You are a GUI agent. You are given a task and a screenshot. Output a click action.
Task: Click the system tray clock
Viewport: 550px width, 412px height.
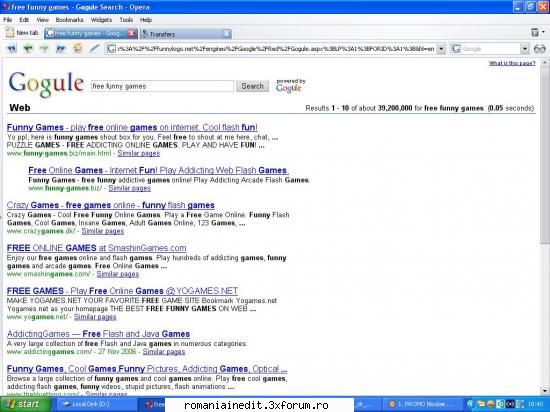coord(535,404)
